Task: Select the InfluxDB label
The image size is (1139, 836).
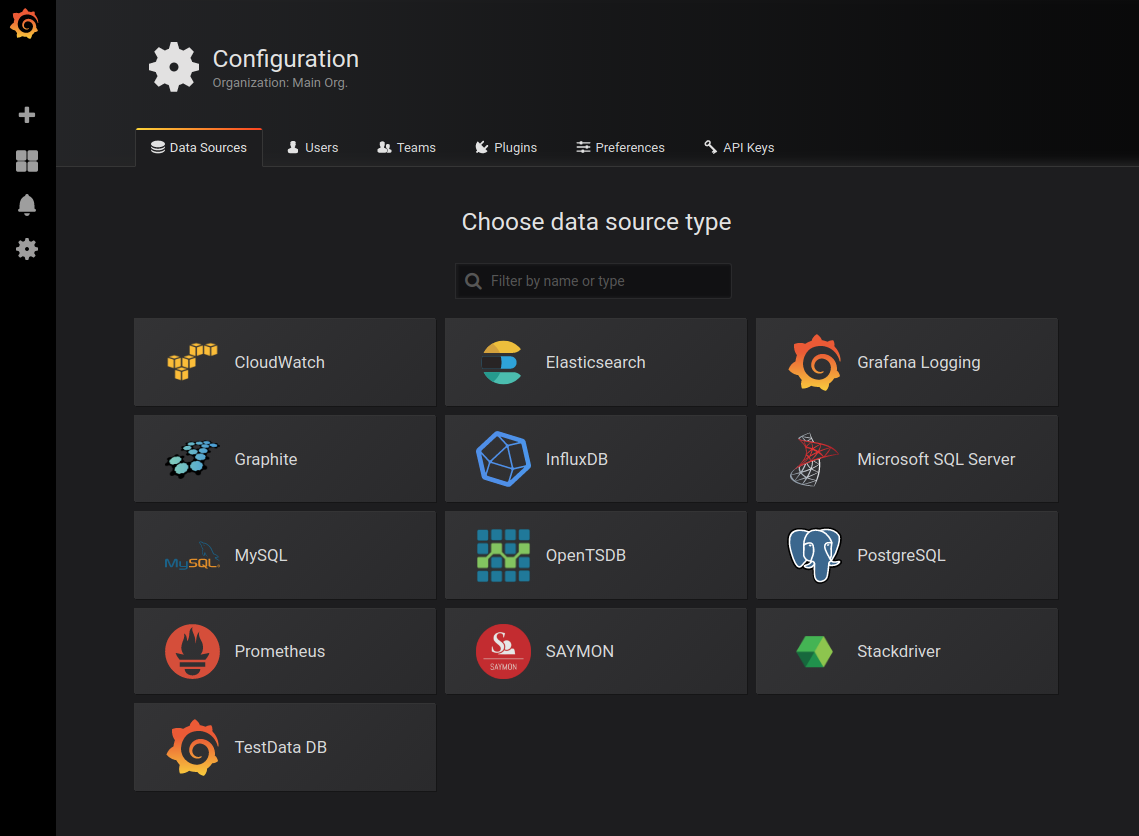Action: (x=577, y=459)
